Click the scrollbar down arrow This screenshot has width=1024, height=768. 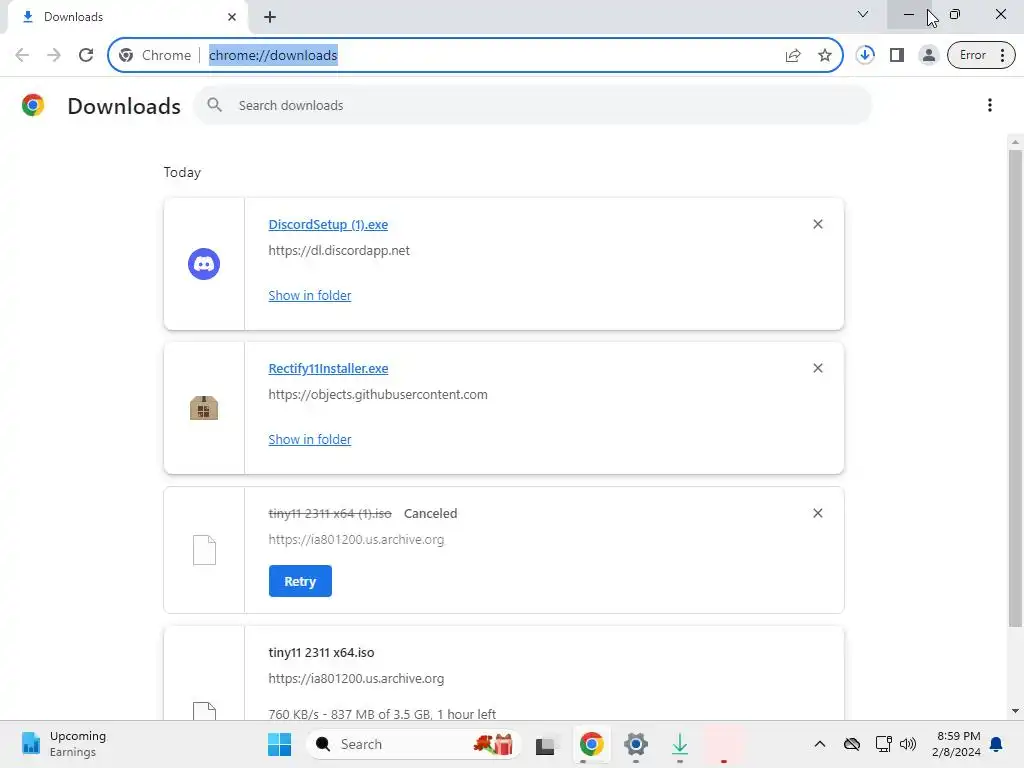coord(1015,711)
